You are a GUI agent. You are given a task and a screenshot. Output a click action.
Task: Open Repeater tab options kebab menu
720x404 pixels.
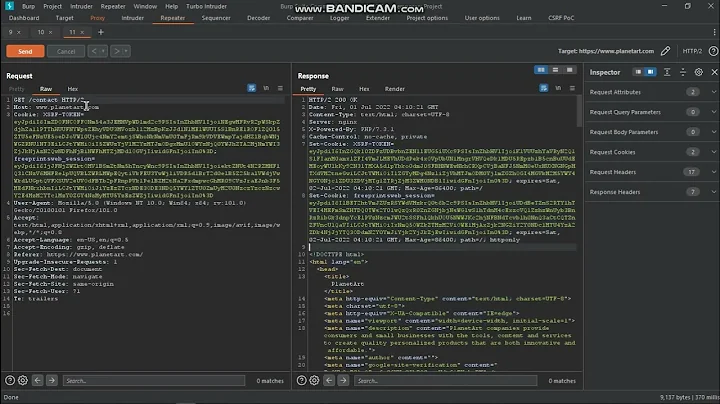714,32
